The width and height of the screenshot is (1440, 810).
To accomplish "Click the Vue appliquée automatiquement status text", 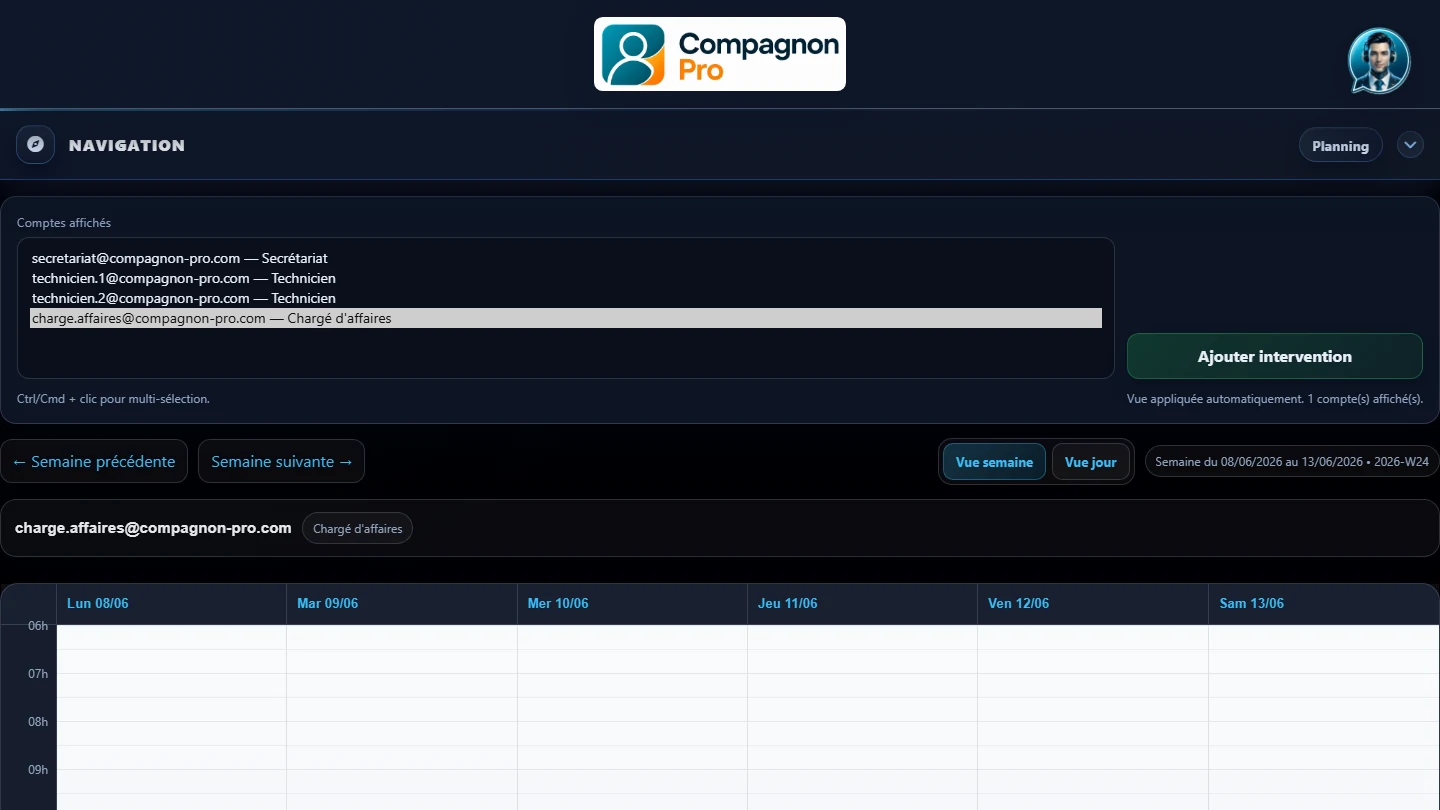I will (1274, 399).
